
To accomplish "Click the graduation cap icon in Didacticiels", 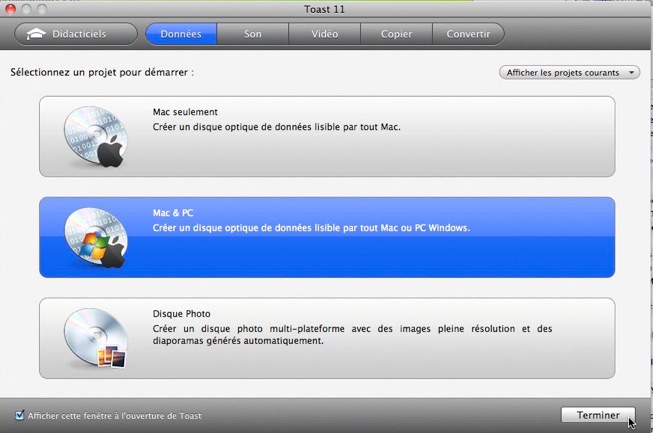I will (36, 34).
